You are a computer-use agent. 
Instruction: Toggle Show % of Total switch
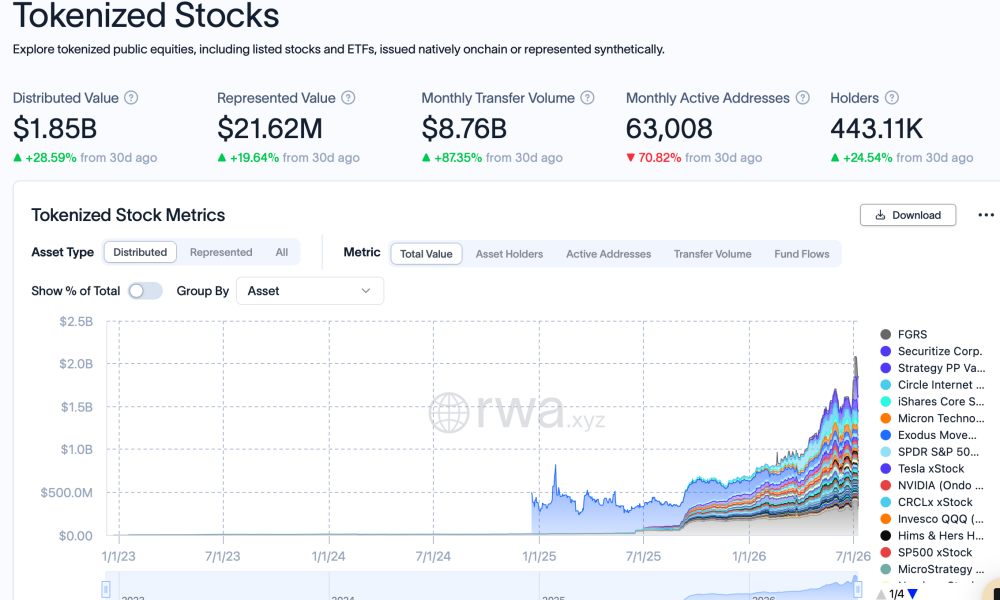pos(145,291)
